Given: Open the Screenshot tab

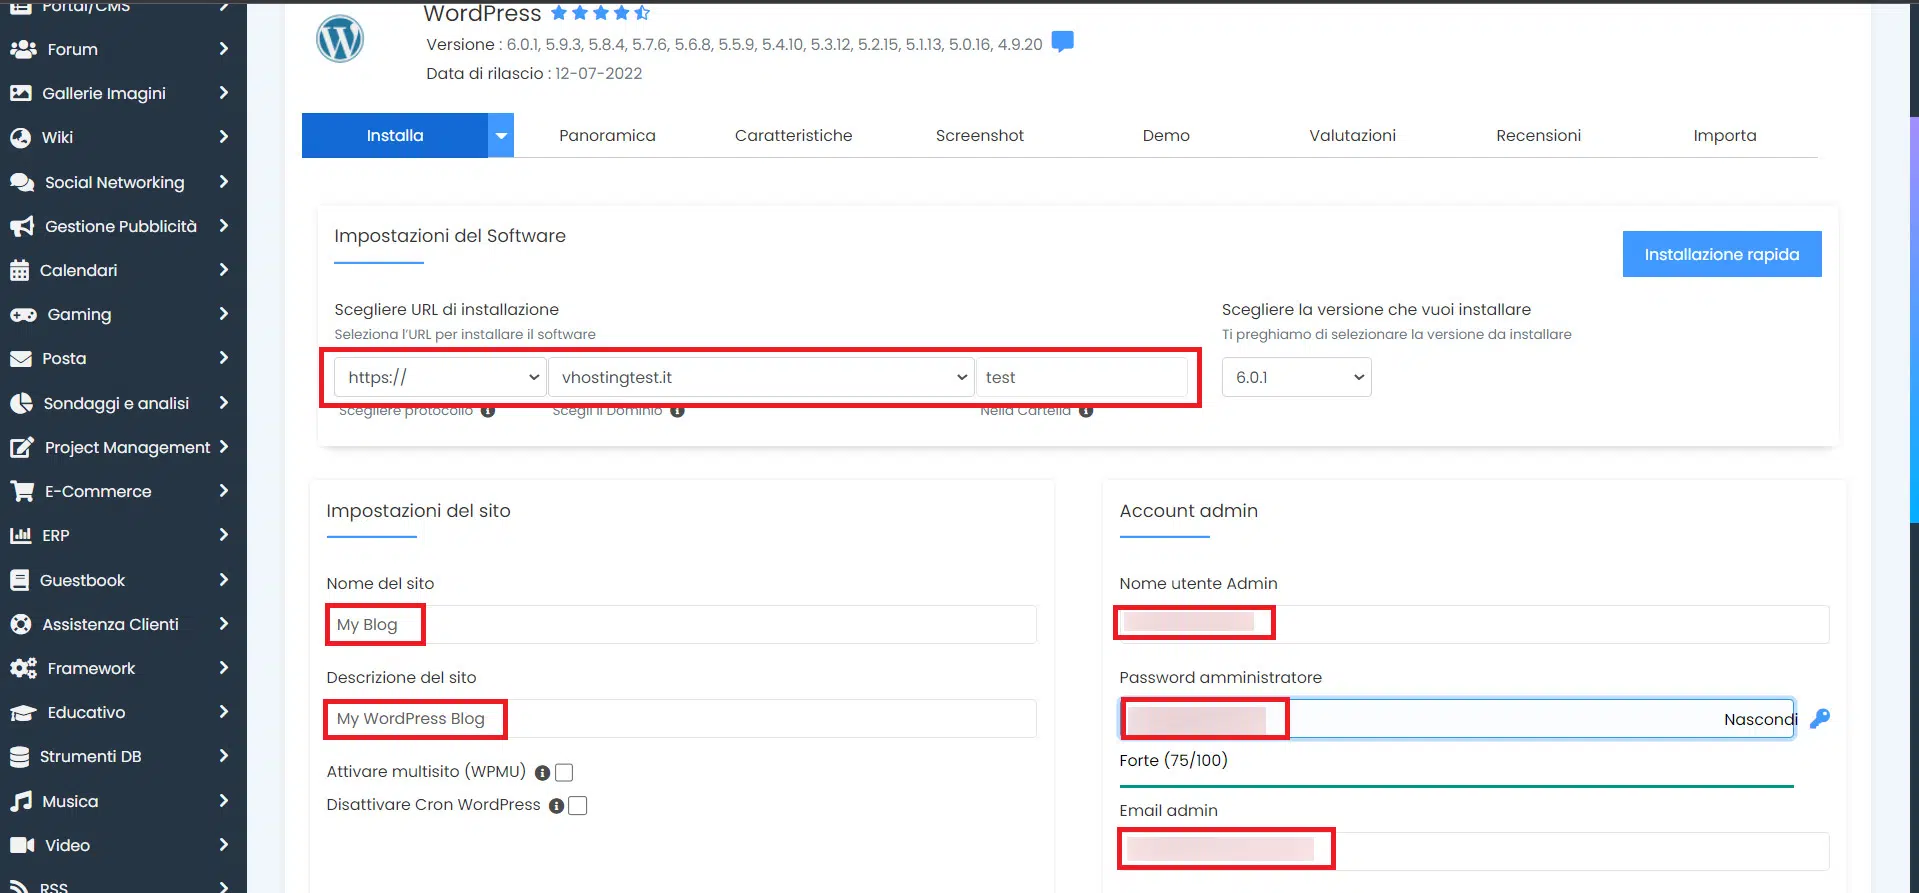Looking at the screenshot, I should [x=980, y=135].
